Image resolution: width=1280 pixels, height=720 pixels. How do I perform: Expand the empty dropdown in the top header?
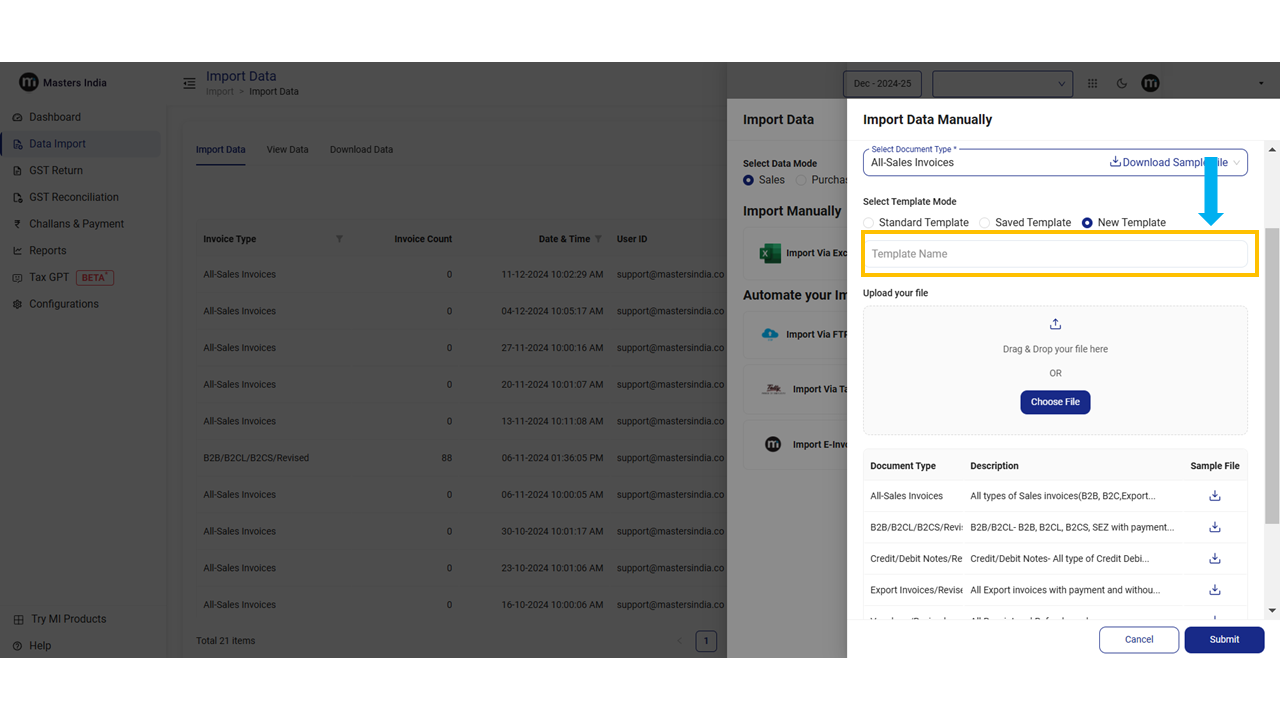point(1002,84)
